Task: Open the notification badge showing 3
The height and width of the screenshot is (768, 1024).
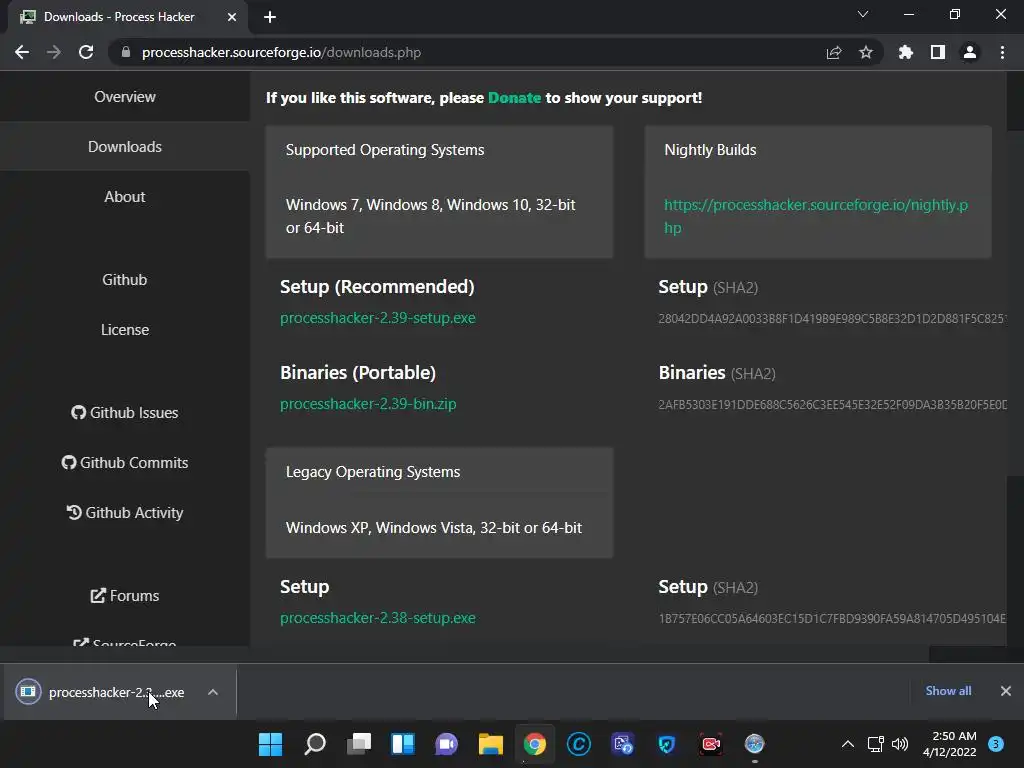Action: pyautogui.click(x=996, y=744)
